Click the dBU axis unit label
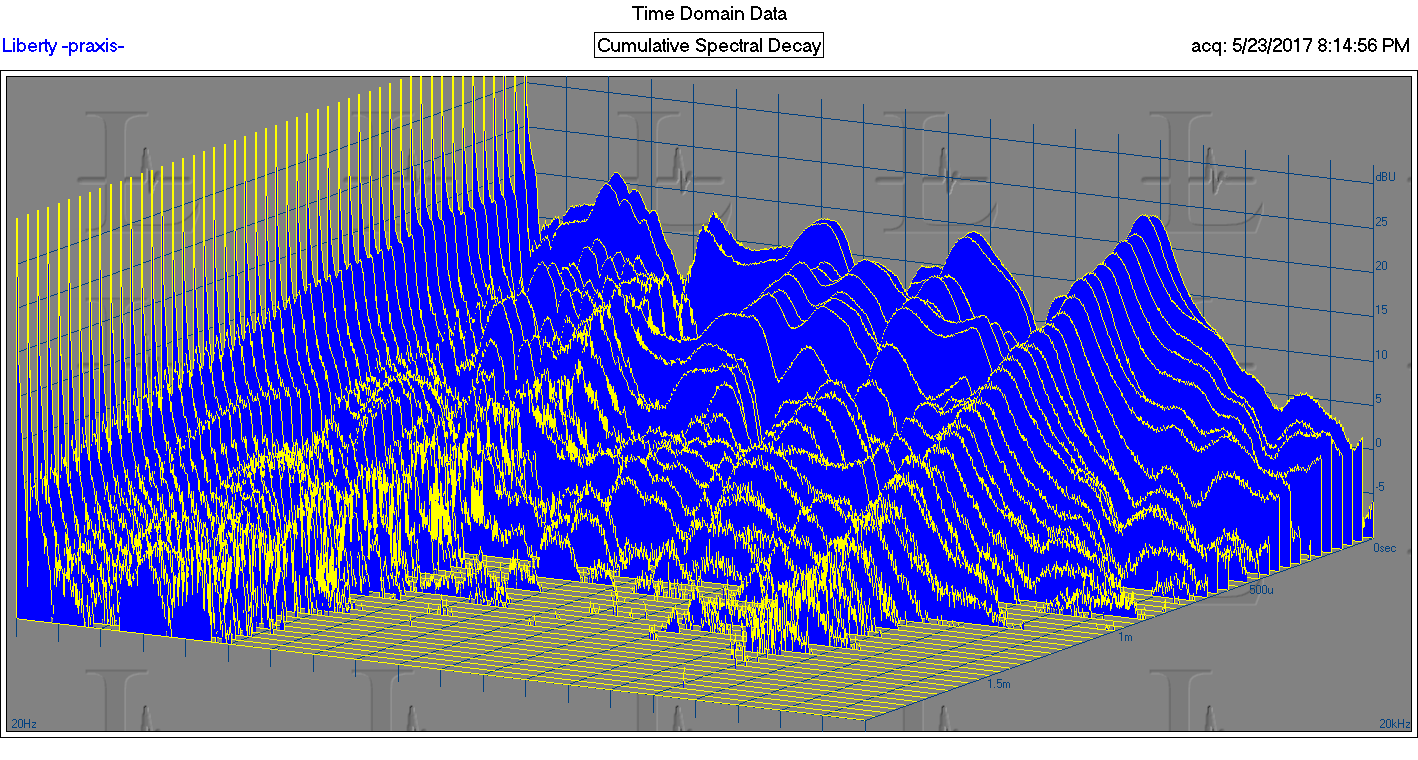The image size is (1418, 760). 1385,177
